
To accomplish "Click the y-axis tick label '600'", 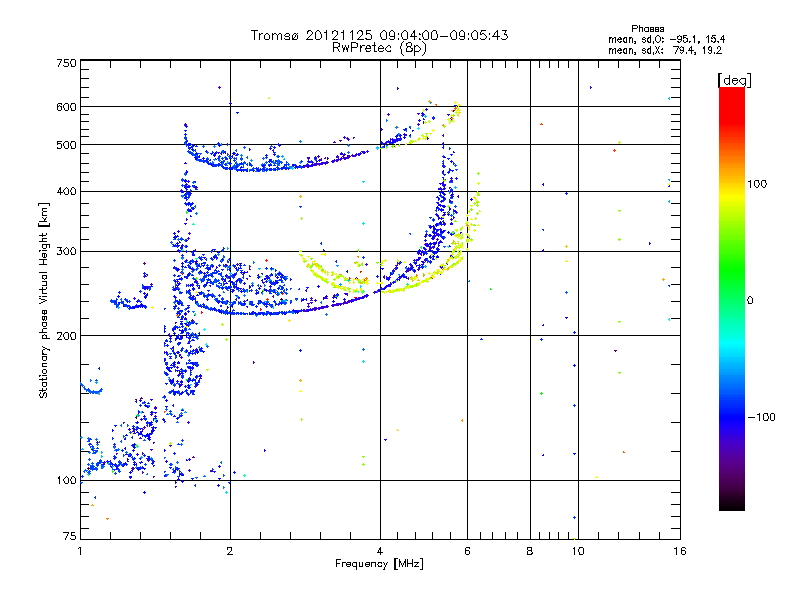I will coord(66,107).
